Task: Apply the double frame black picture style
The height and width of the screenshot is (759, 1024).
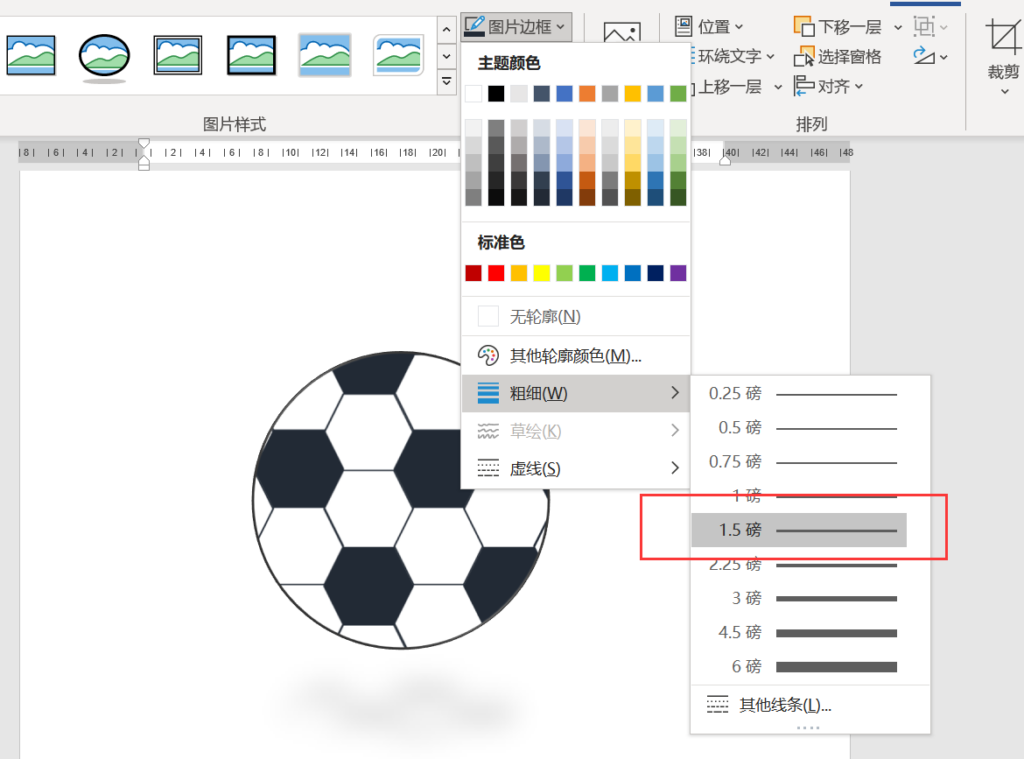Action: (x=178, y=56)
